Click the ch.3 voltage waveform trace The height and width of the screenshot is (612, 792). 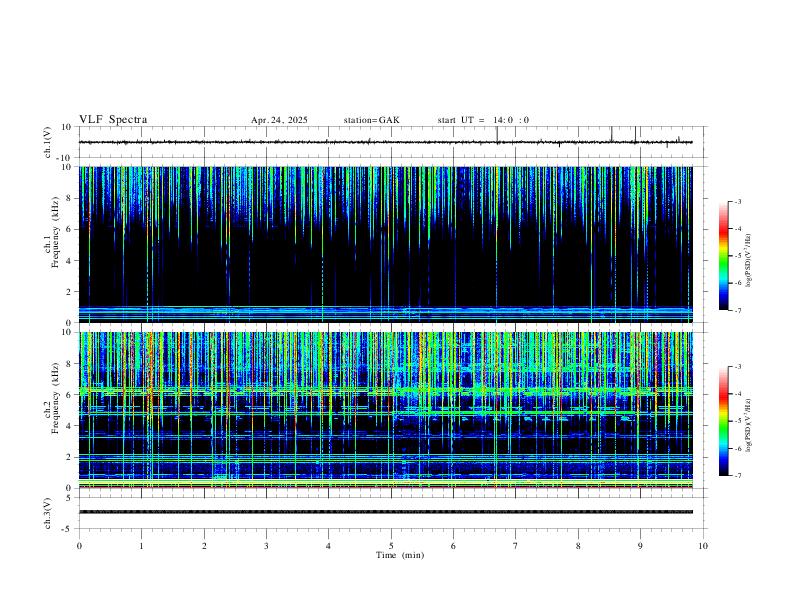(x=385, y=512)
